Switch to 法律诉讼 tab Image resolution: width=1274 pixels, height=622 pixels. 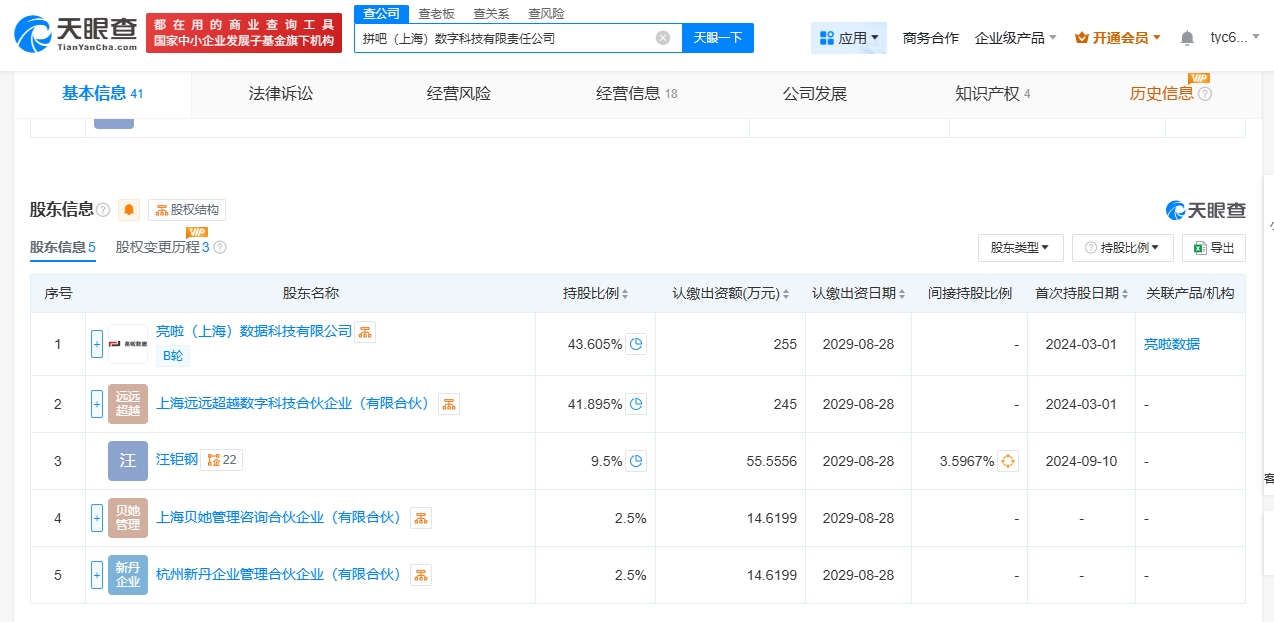[281, 94]
